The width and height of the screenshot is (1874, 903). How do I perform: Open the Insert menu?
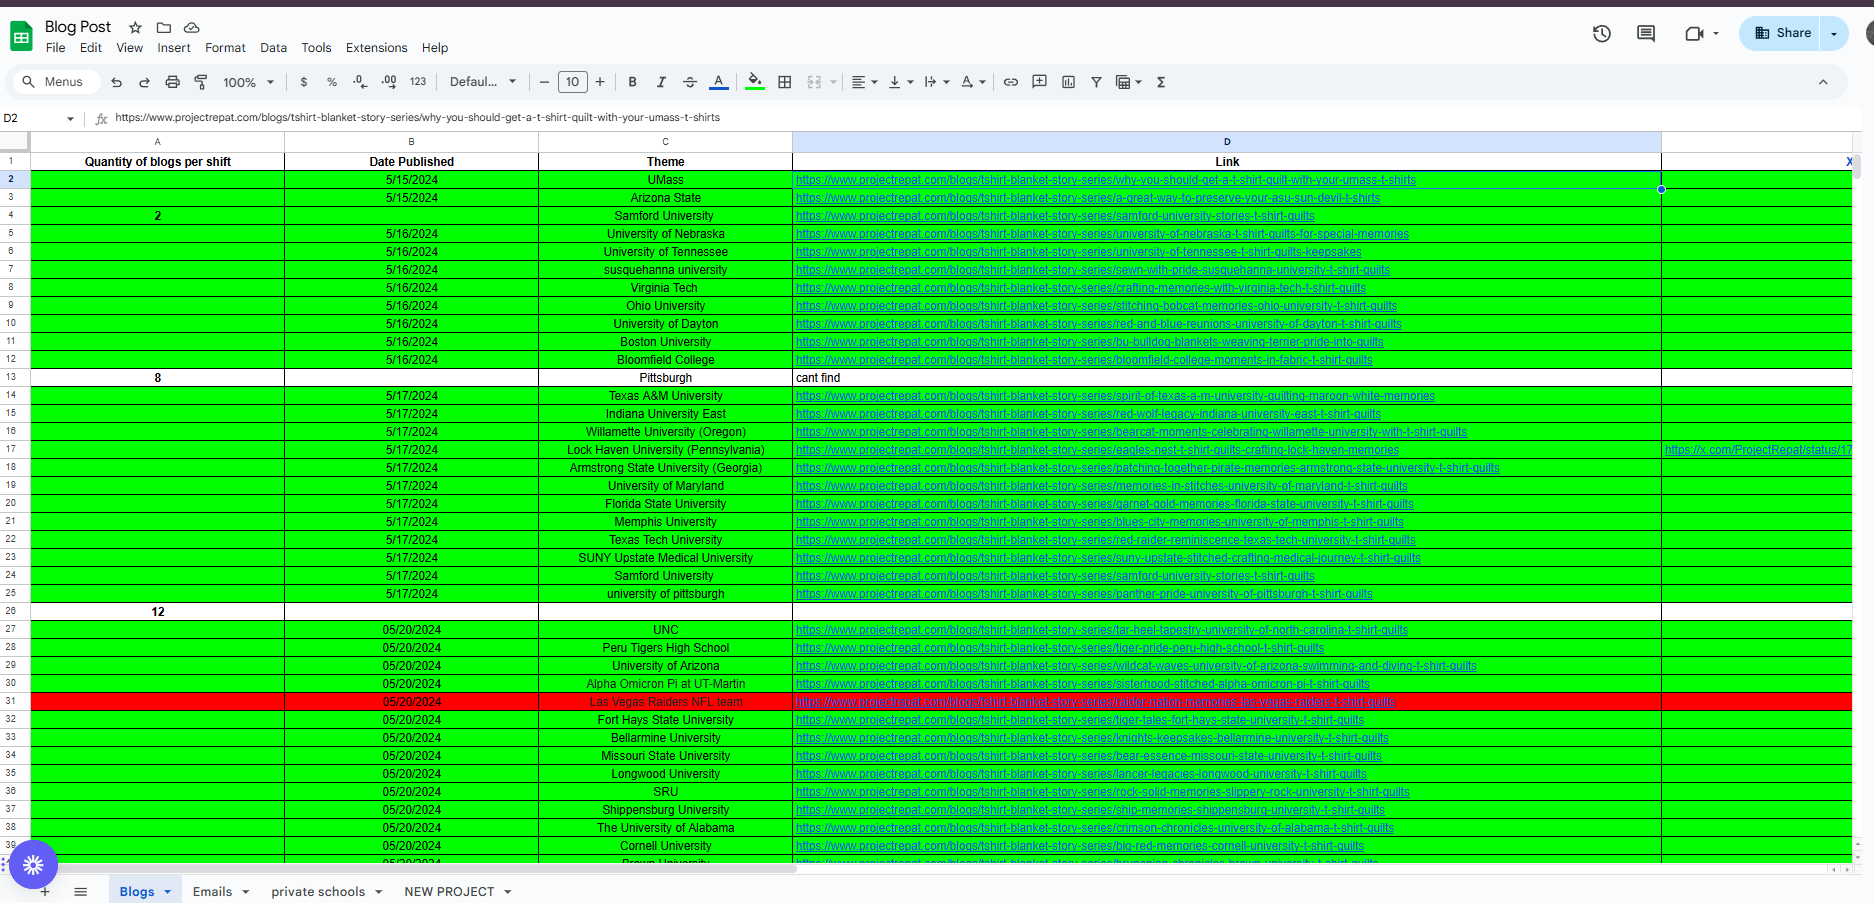point(174,48)
